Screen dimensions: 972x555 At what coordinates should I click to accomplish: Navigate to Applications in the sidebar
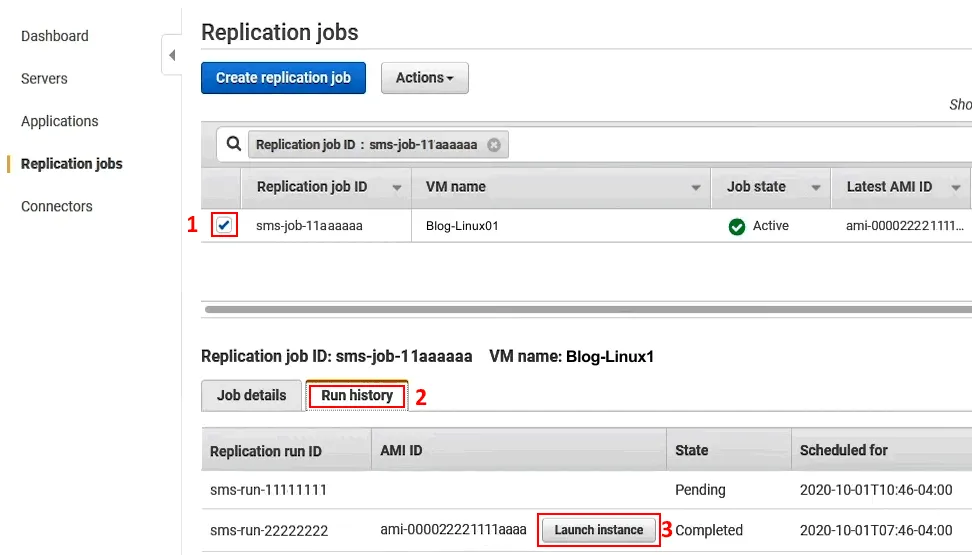click(60, 121)
